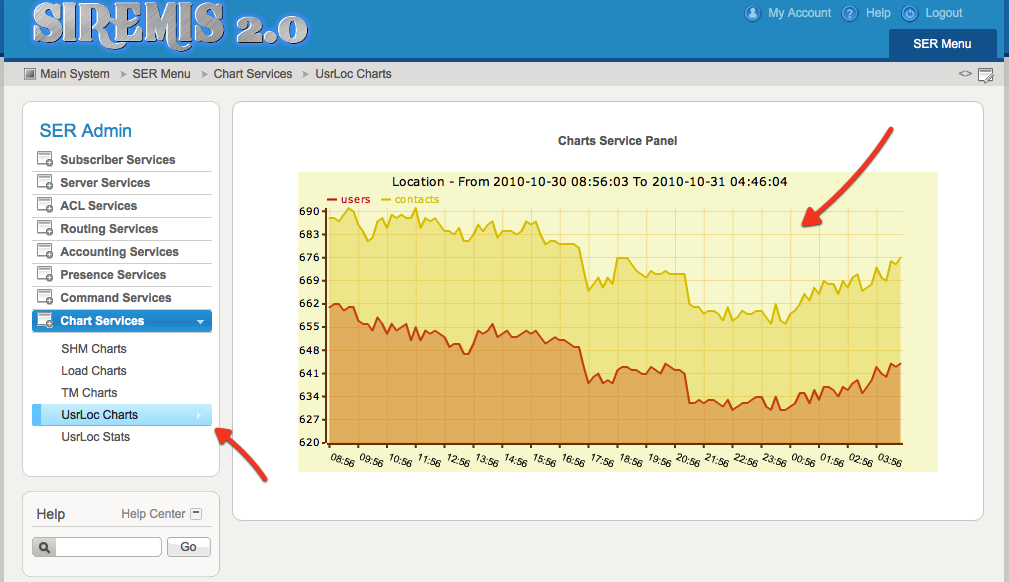Open the SER Menu tab
The width and height of the screenshot is (1009, 582).
click(942, 44)
